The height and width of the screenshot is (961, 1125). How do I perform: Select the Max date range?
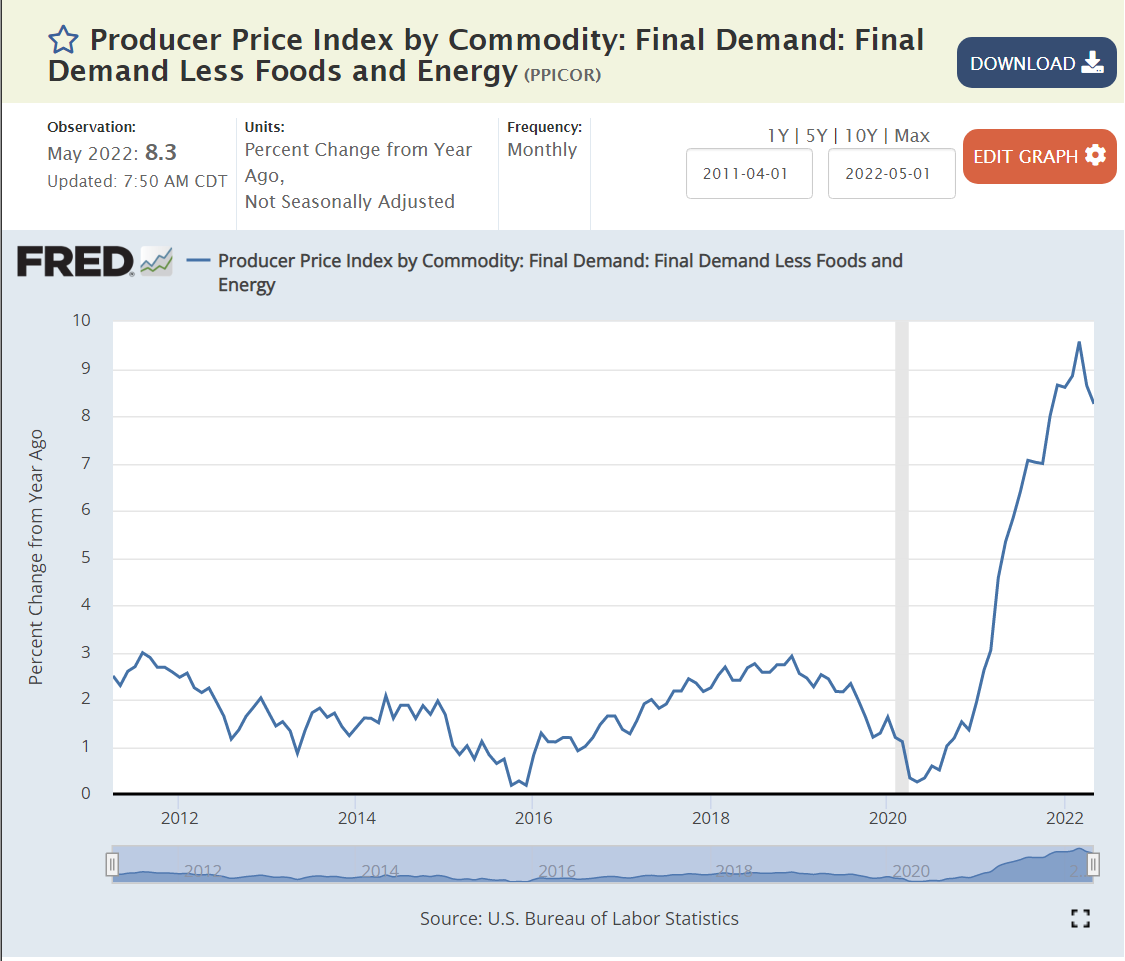tap(912, 136)
